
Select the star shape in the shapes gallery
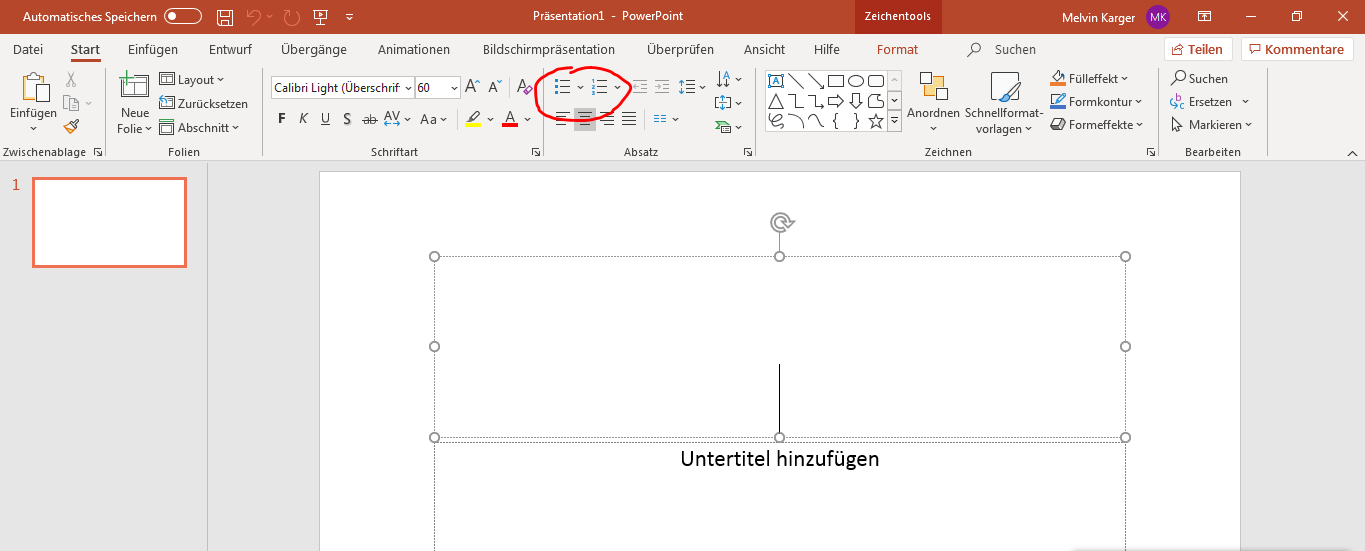876,121
